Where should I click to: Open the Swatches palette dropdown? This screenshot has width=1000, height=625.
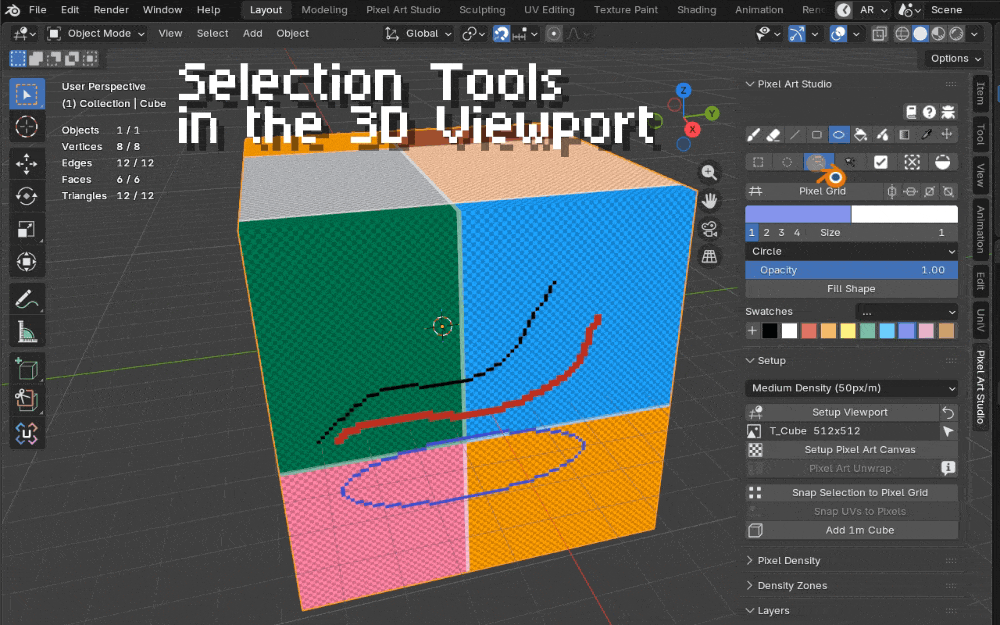coord(906,312)
